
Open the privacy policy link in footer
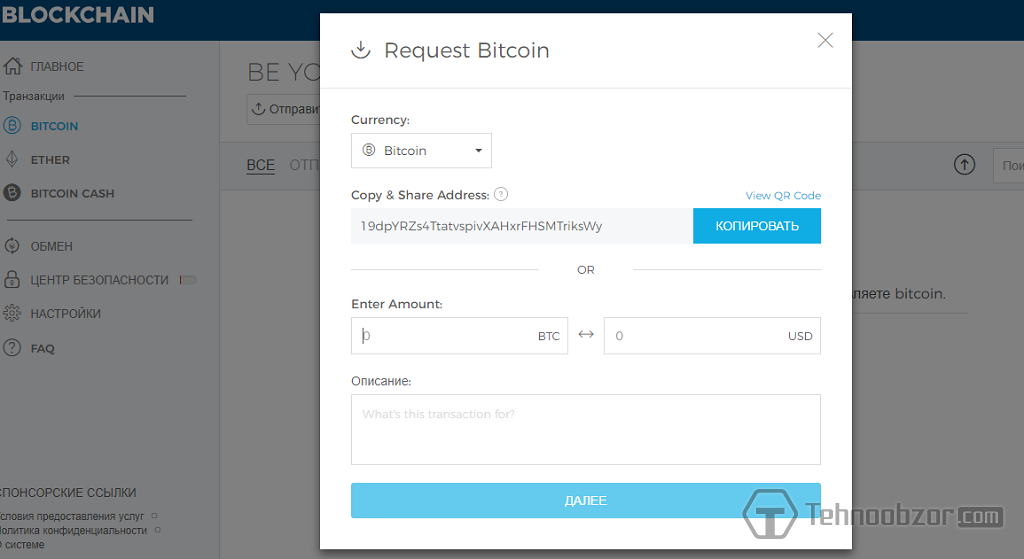[x=73, y=531]
